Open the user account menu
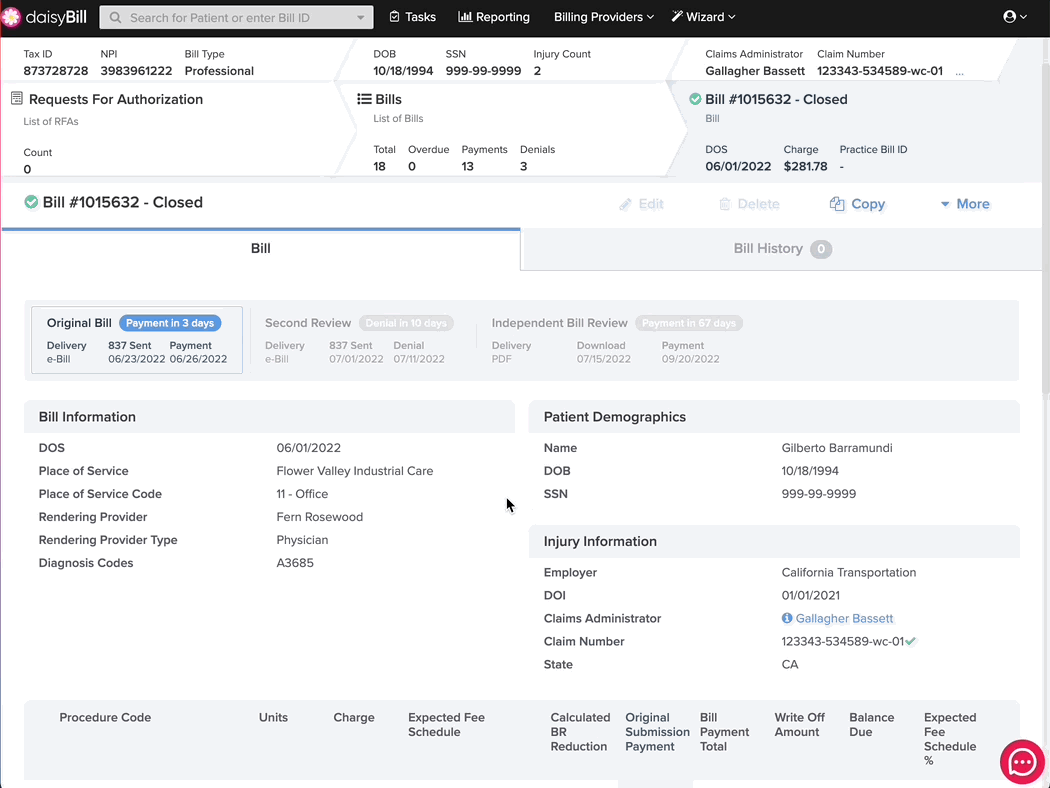Screen dimensions: 1050x788 pos(1015,17)
